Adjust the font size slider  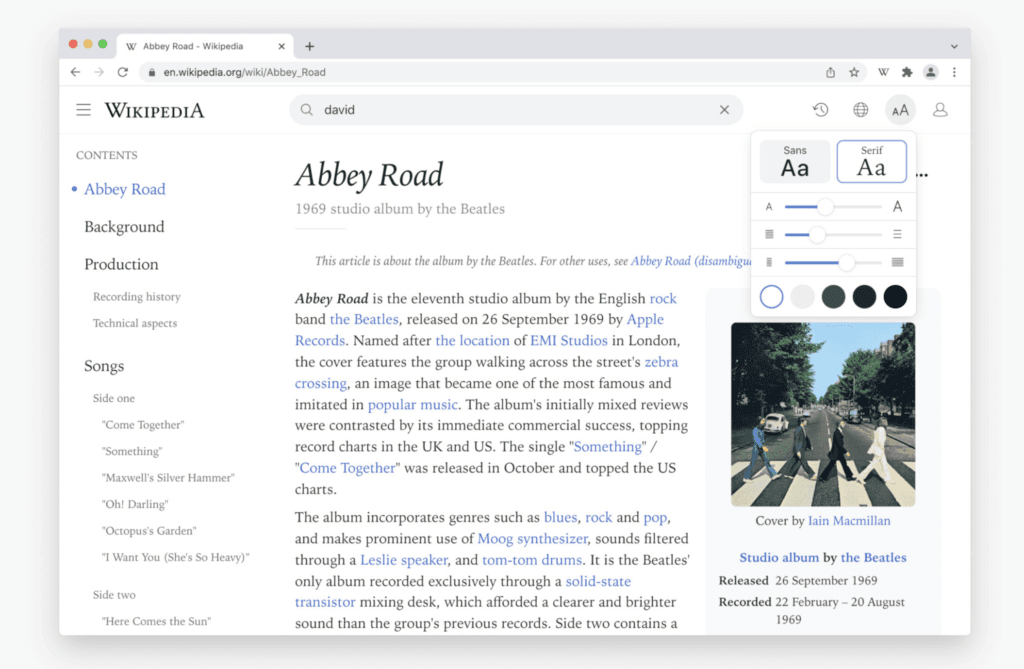pyautogui.click(x=826, y=206)
